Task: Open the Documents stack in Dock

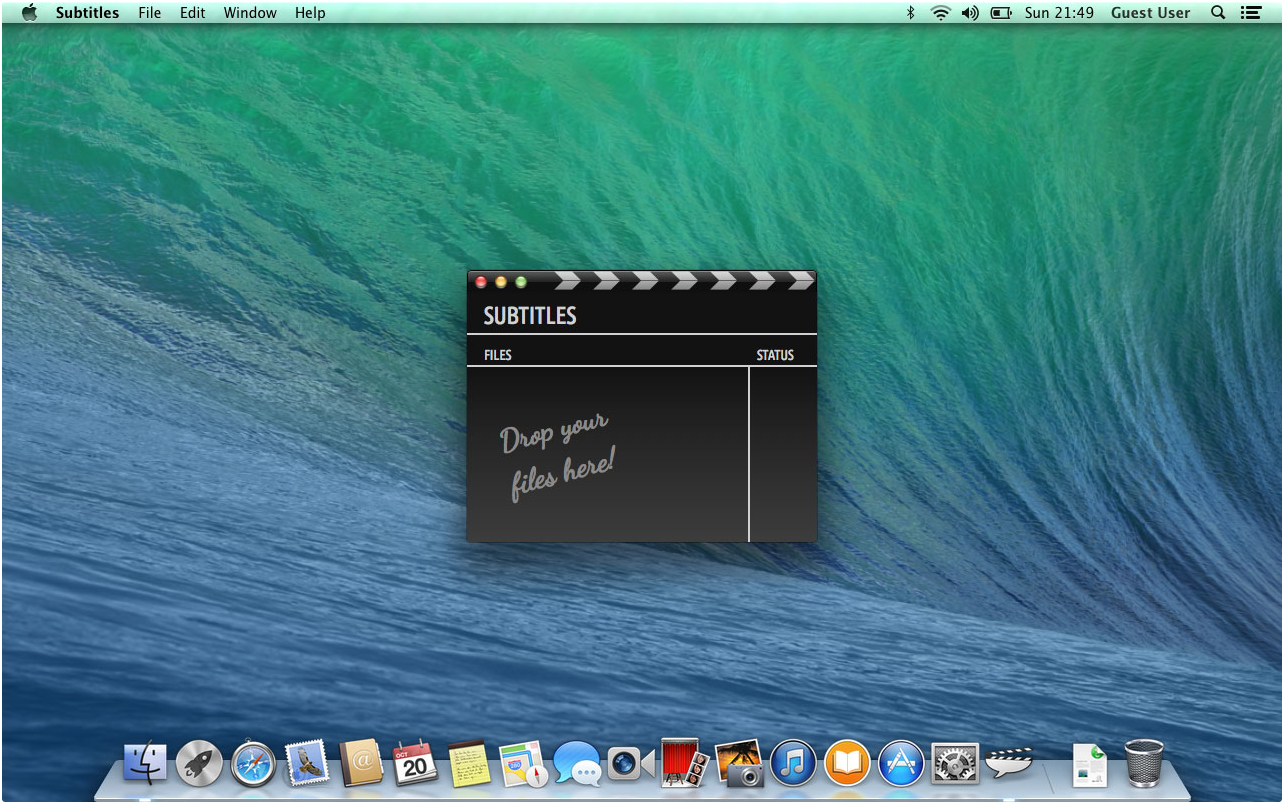Action: [1090, 764]
